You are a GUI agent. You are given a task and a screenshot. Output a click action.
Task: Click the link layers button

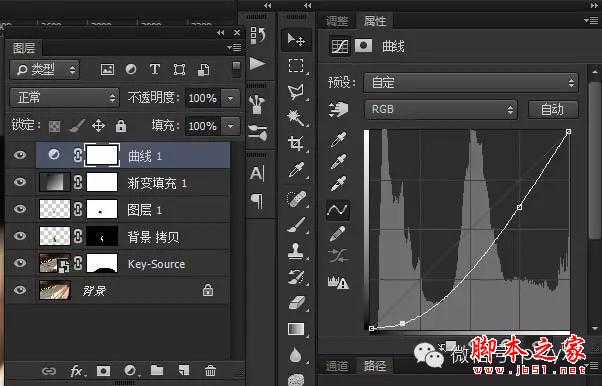[x=49, y=371]
